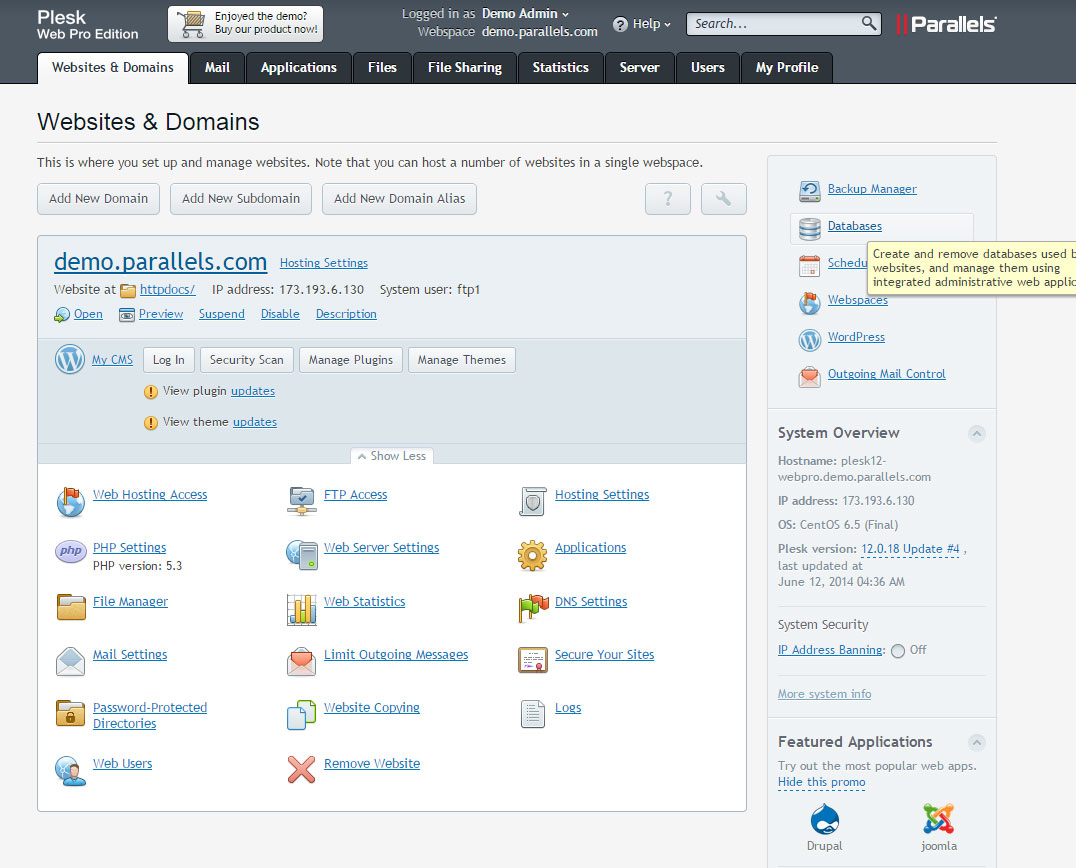This screenshot has width=1076, height=868.
Task: Click the Backup Manager icon
Action: point(810,191)
